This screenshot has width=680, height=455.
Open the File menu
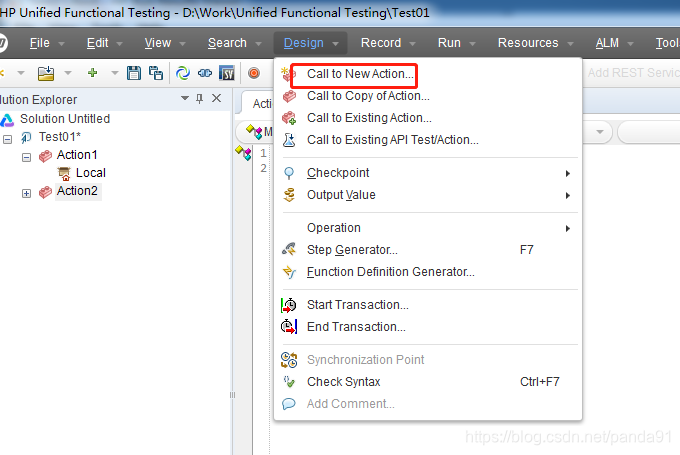(39, 43)
